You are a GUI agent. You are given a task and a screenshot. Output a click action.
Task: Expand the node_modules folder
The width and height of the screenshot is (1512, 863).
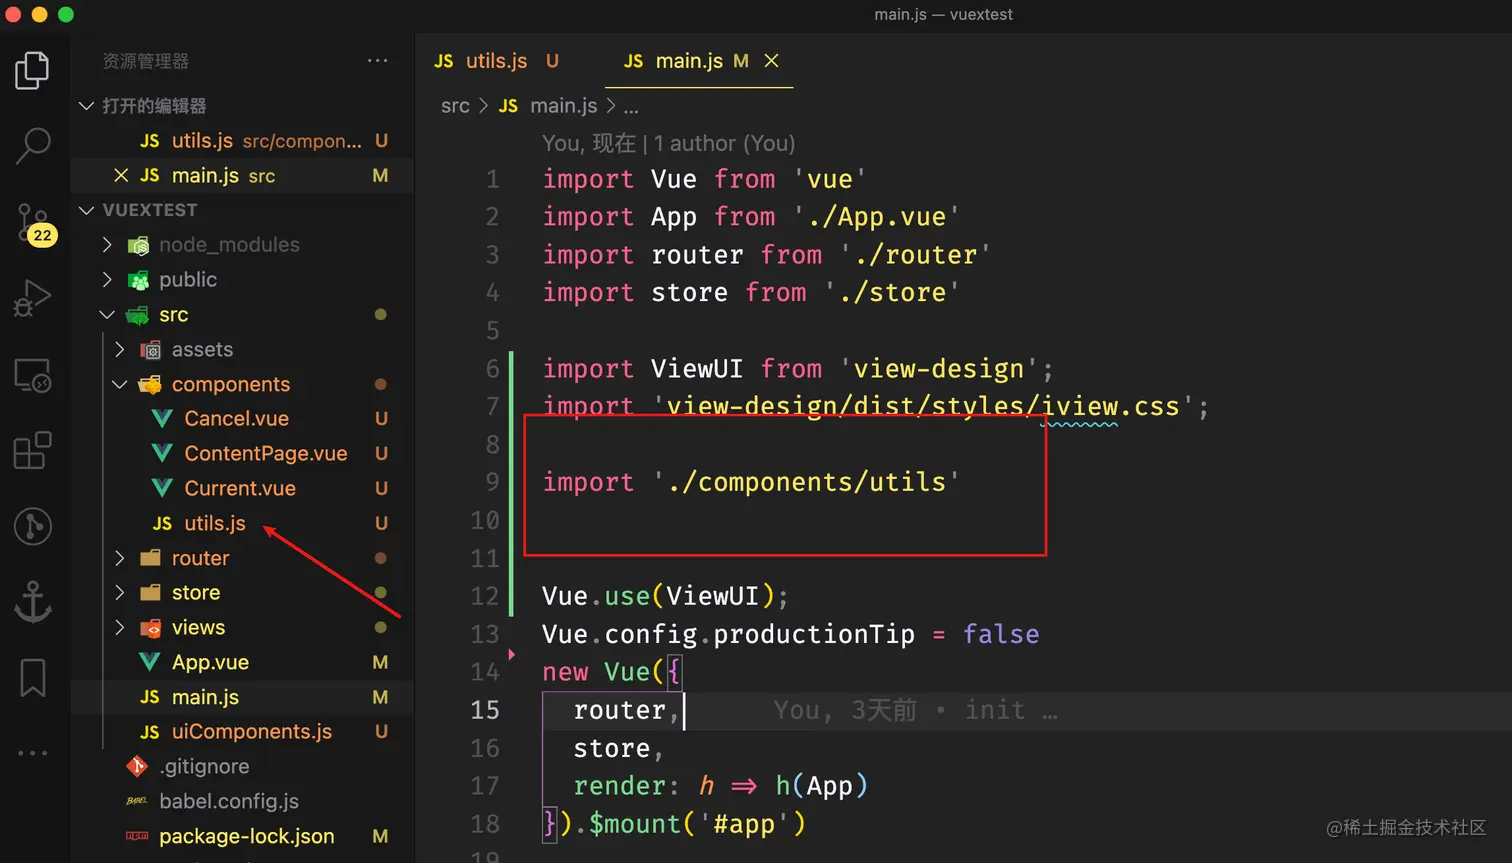pyautogui.click(x=107, y=245)
